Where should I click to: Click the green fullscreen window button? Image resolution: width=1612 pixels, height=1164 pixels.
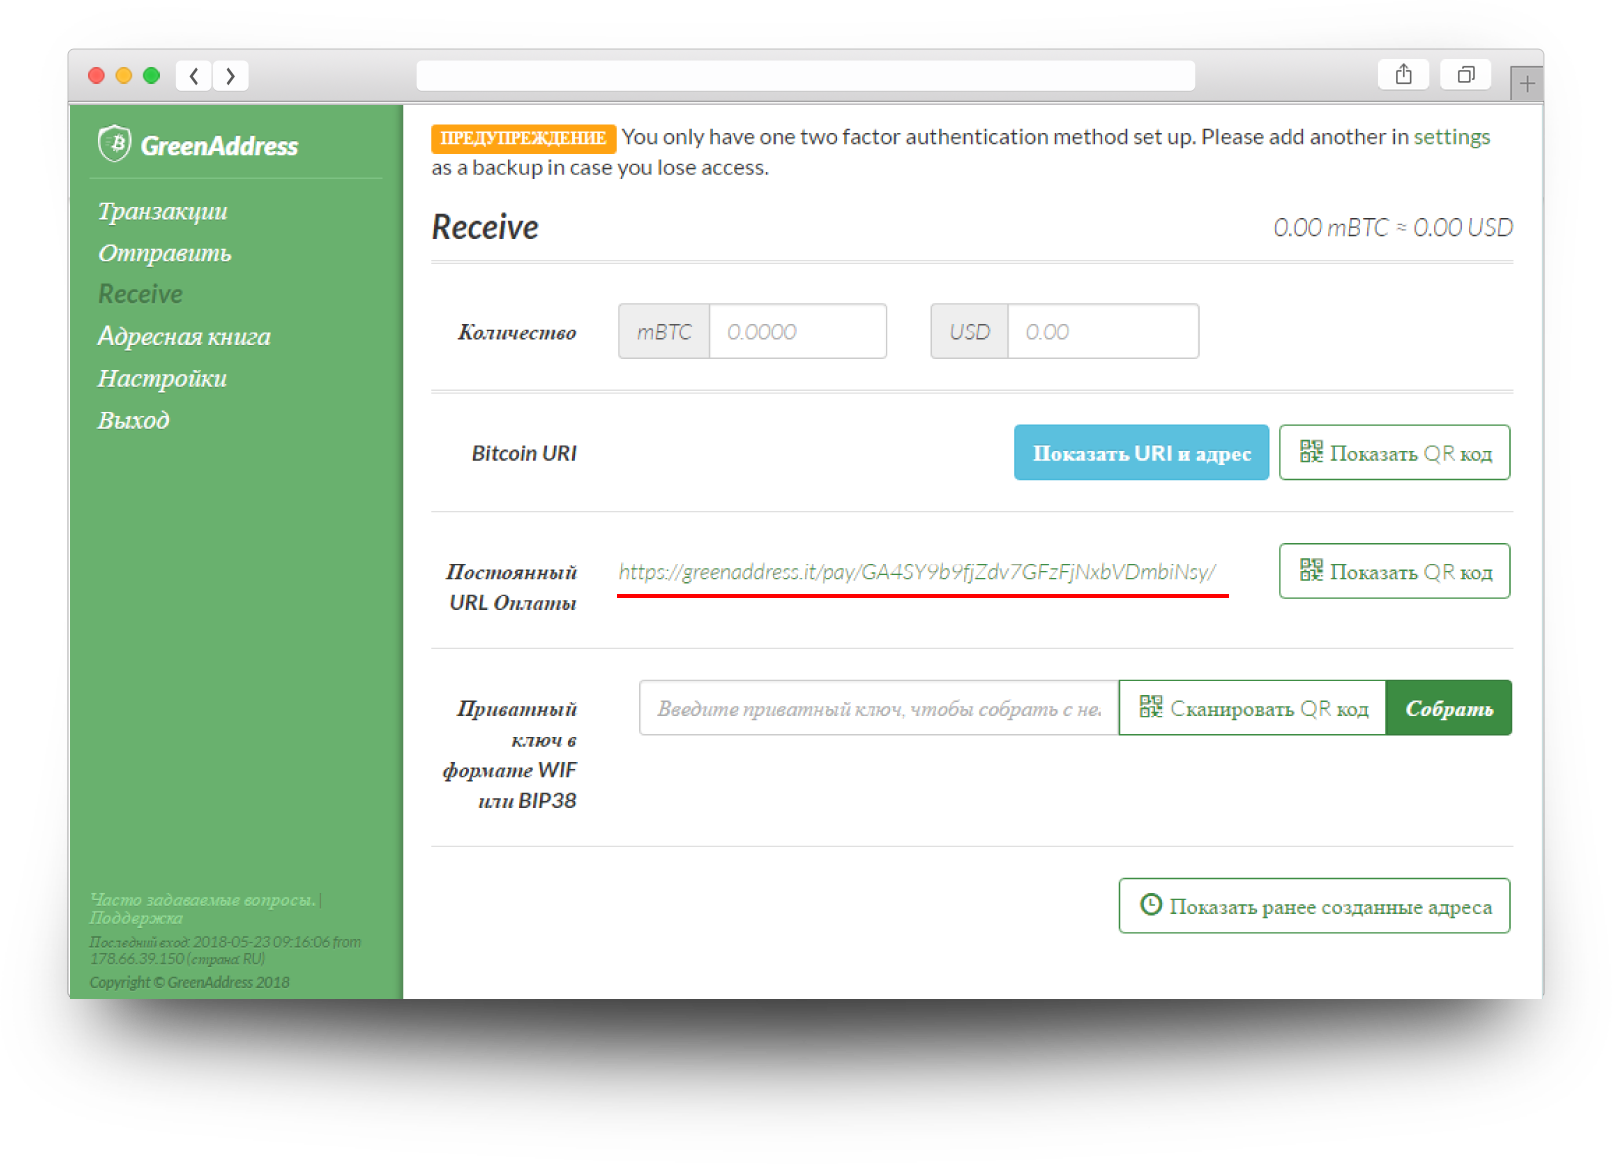(152, 76)
